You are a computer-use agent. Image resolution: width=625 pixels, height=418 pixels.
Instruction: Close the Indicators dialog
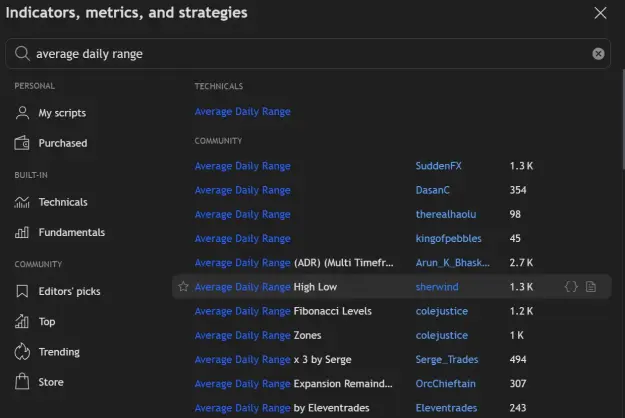(600, 13)
